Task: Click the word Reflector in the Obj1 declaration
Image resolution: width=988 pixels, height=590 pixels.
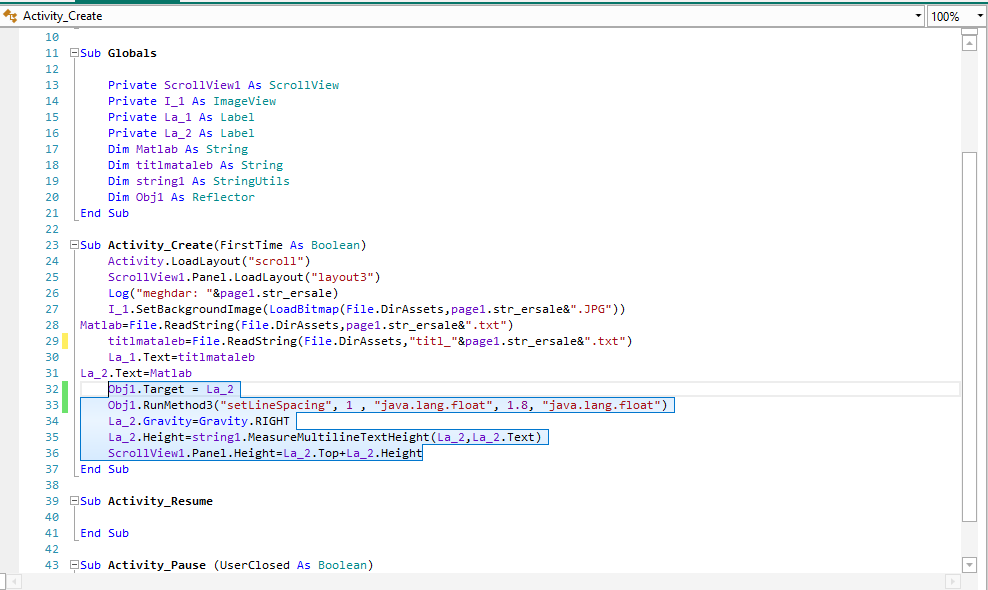Action: [223, 197]
